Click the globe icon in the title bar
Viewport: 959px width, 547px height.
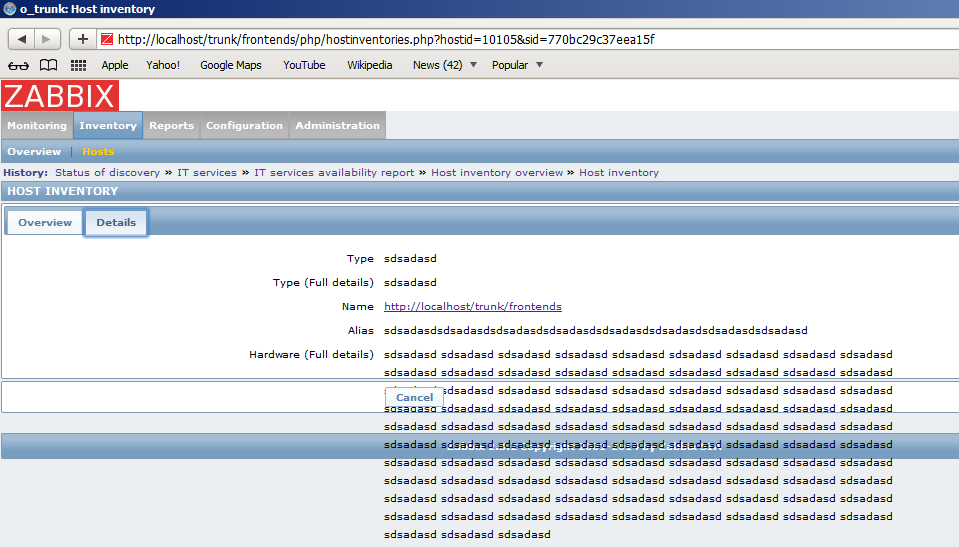click(9, 9)
